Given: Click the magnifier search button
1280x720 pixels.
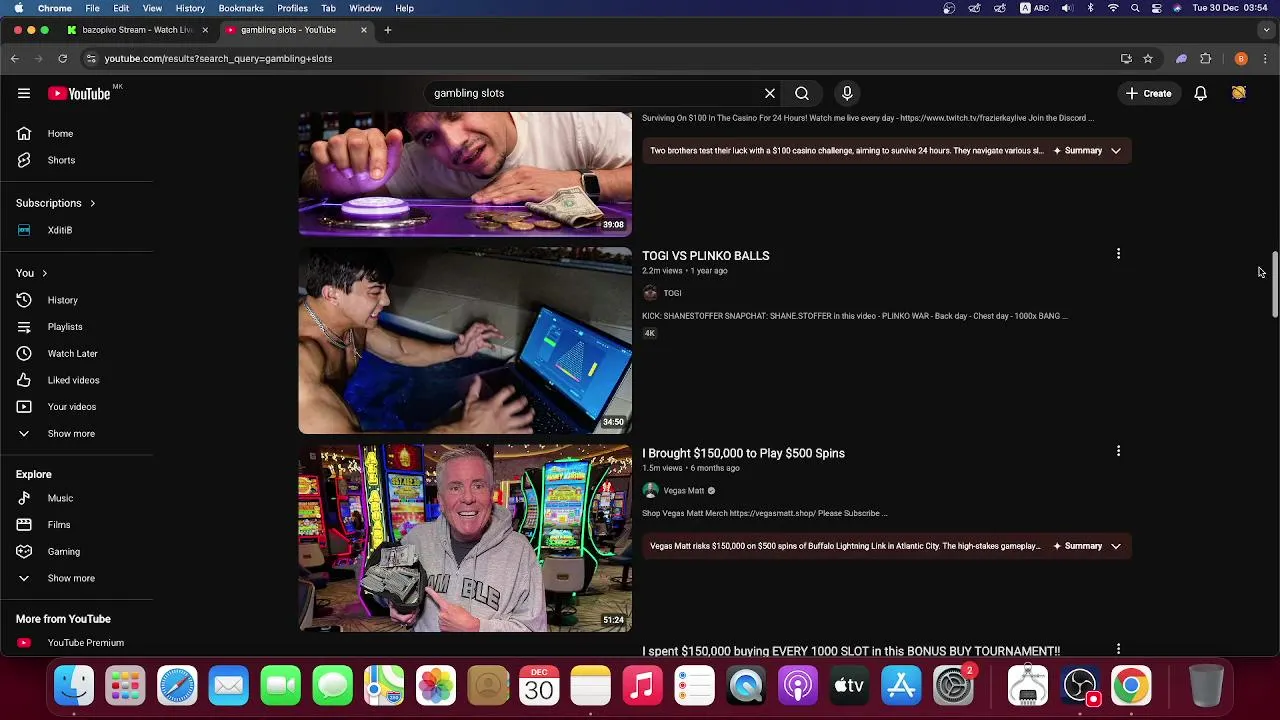Looking at the screenshot, I should tap(802, 93).
